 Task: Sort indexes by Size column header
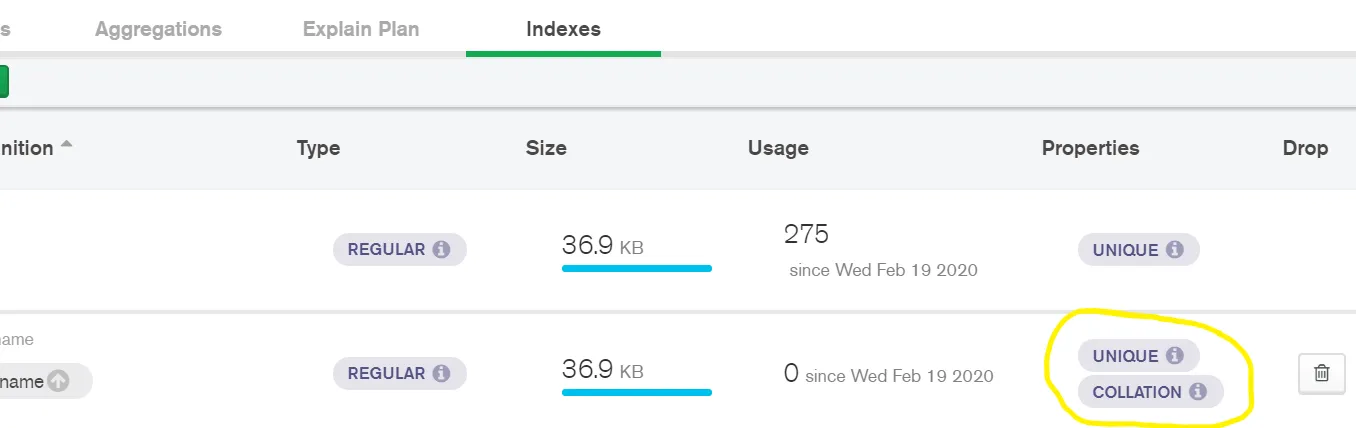tap(546, 148)
